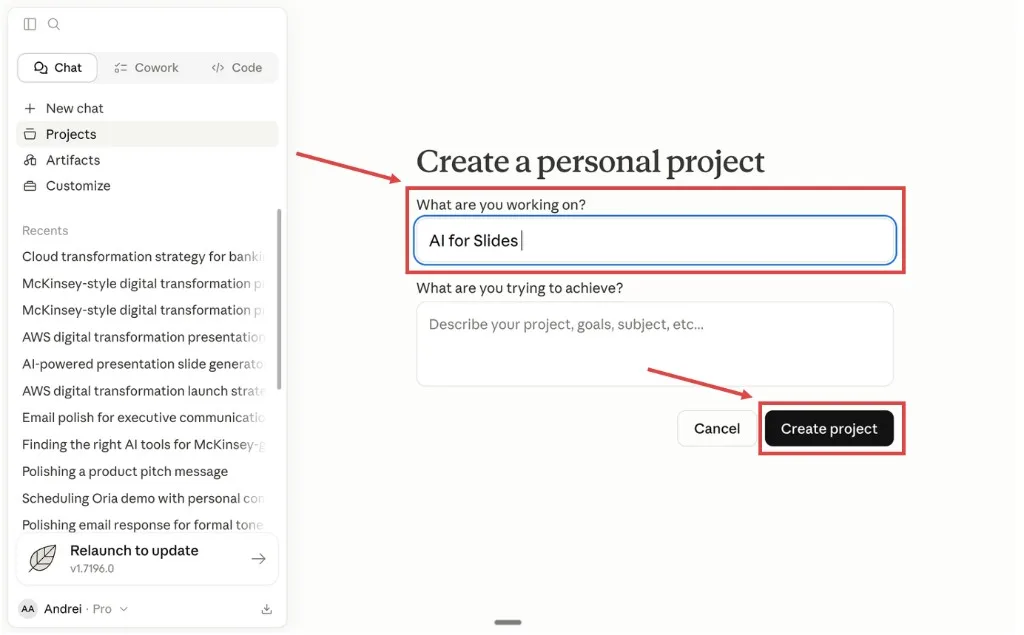Click the plus icon beside New chat
The image size is (1024, 635).
click(x=30, y=108)
